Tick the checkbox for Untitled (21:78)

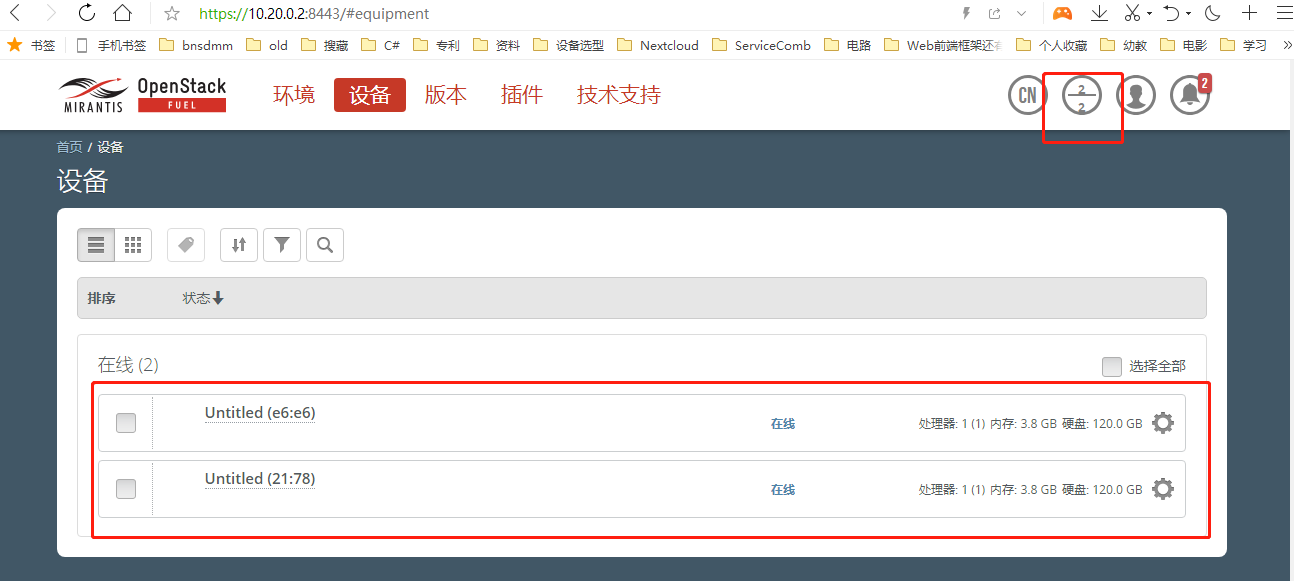[125, 488]
